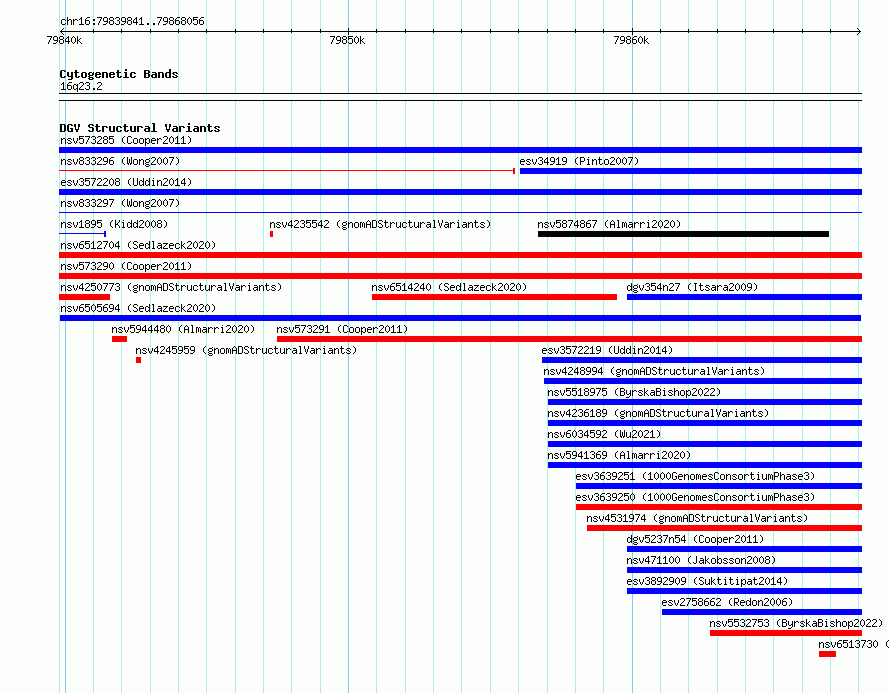Screen dimensions: 890x693
Task: Select esv3892909 (Suktitipat2014) label
Action: [707, 581]
